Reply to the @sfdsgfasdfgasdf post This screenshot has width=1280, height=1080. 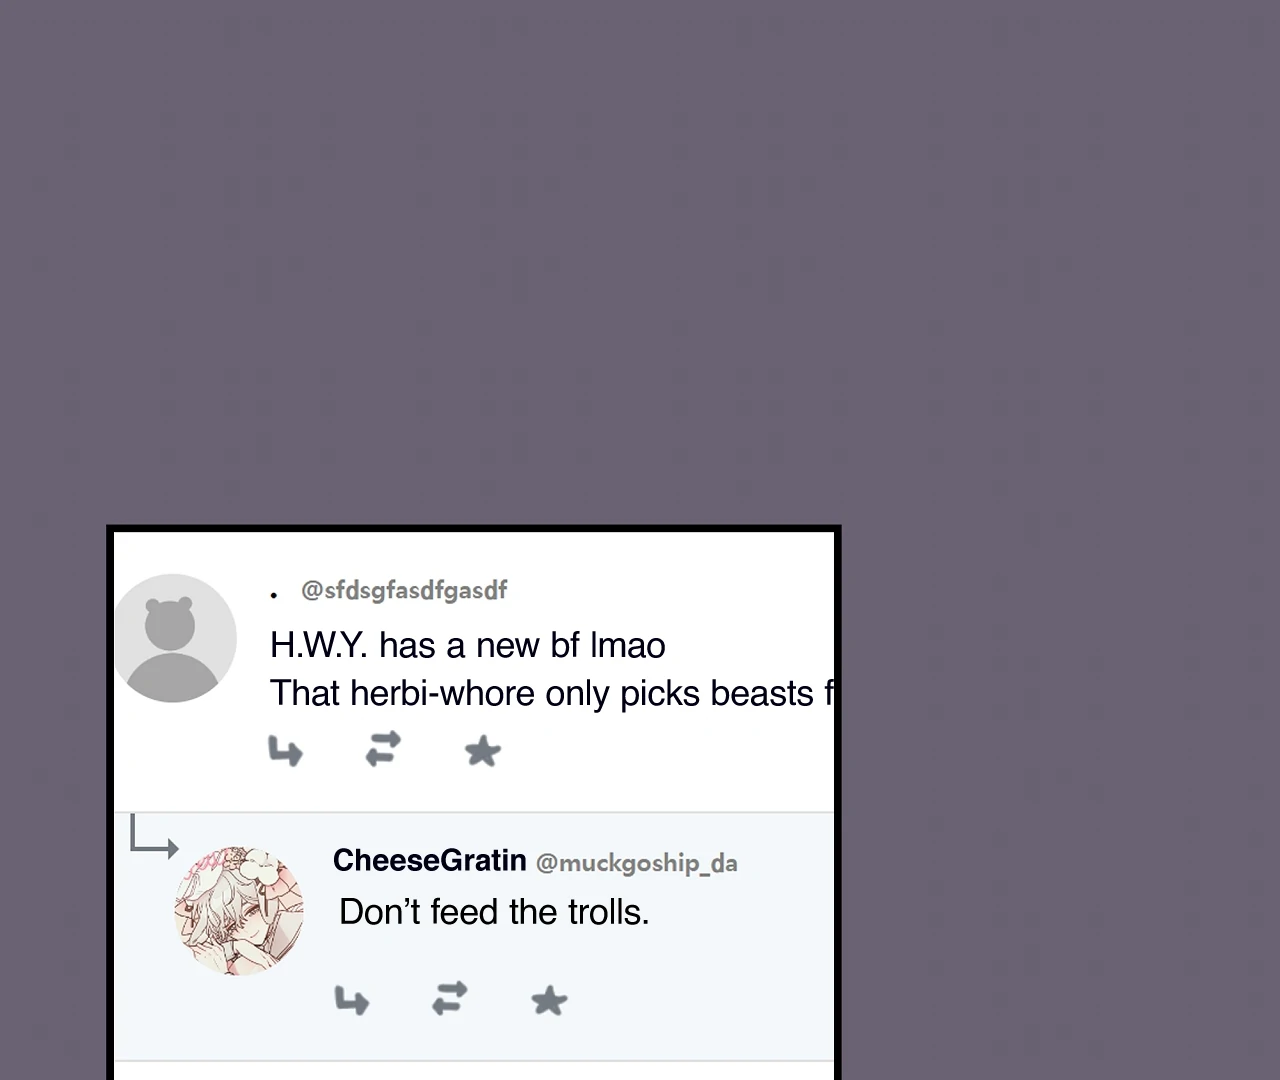coord(285,751)
